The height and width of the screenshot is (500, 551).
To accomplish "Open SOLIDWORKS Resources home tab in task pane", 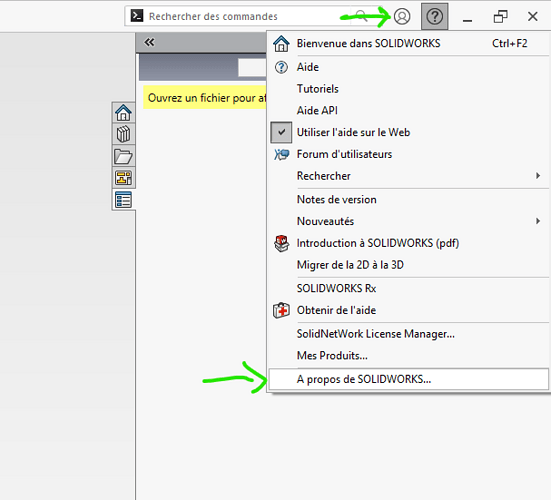I will [123, 112].
